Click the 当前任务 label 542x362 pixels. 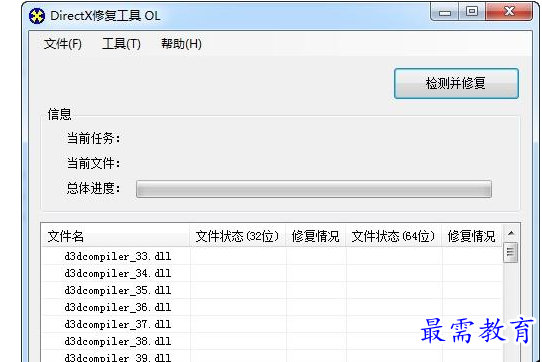pyautogui.click(x=94, y=138)
